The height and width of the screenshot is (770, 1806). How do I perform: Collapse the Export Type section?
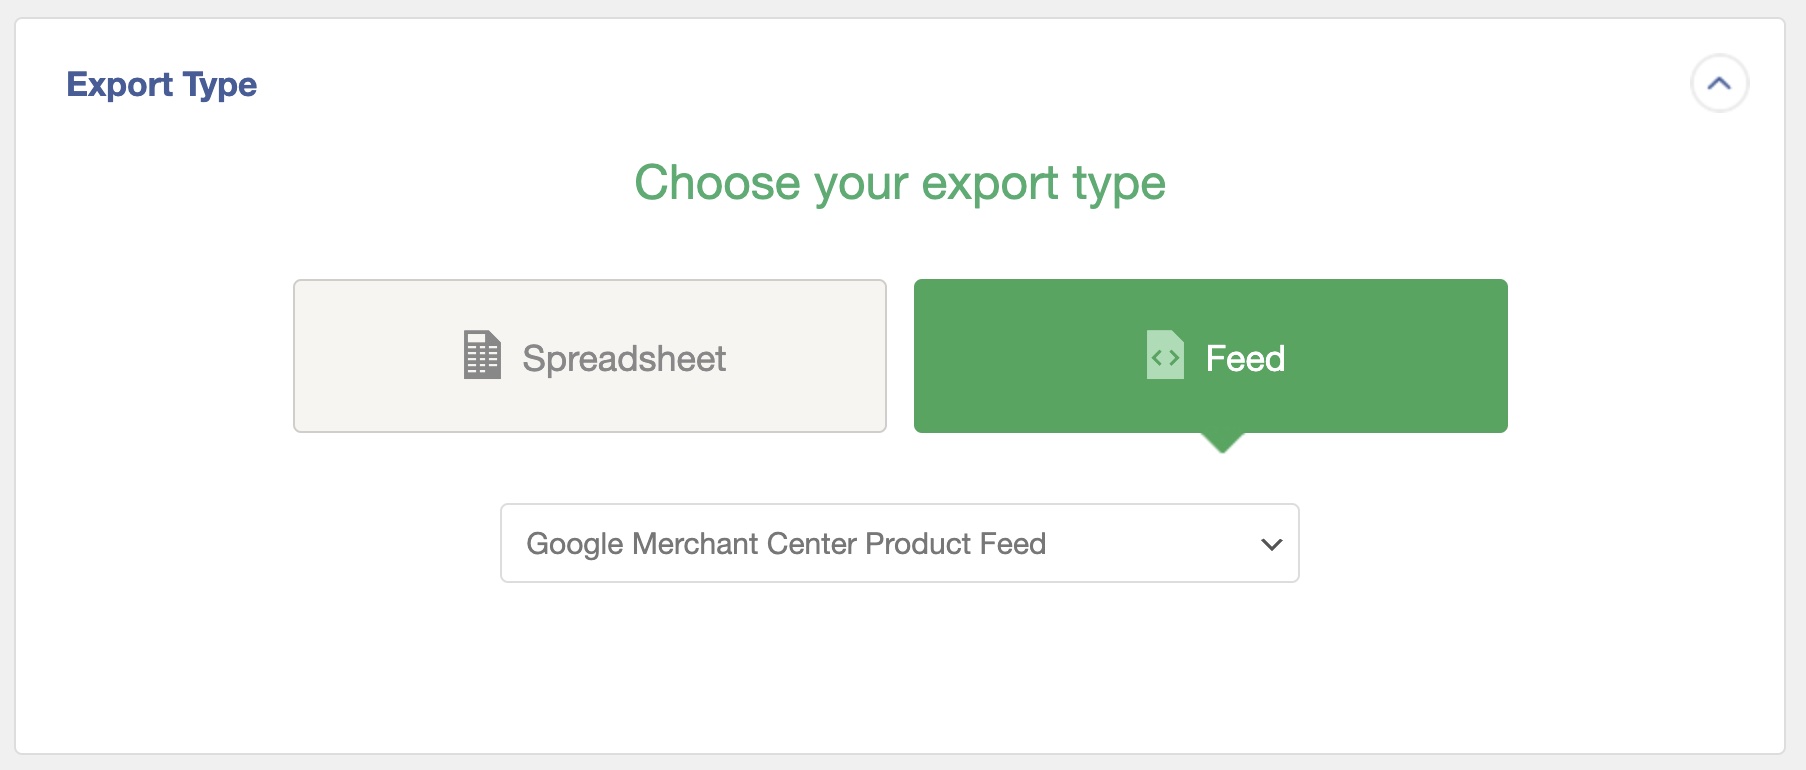(x=1719, y=84)
